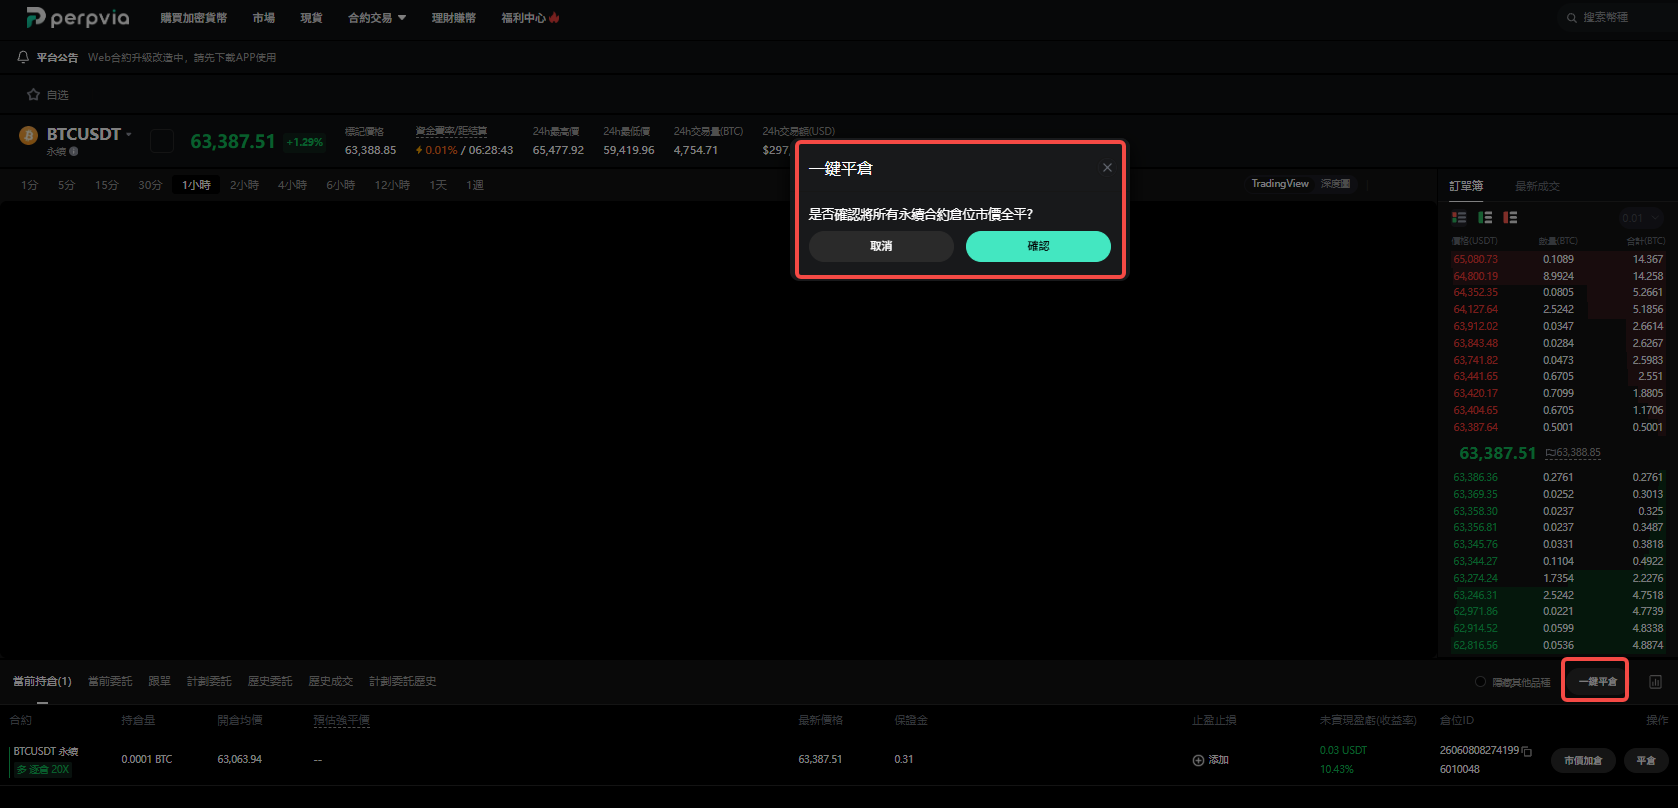
Task: Select 跟單 tab
Action: click(x=159, y=681)
